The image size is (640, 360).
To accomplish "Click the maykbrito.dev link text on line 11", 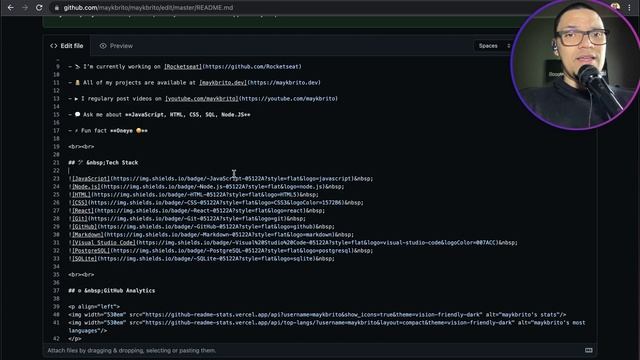I will 223,82.
